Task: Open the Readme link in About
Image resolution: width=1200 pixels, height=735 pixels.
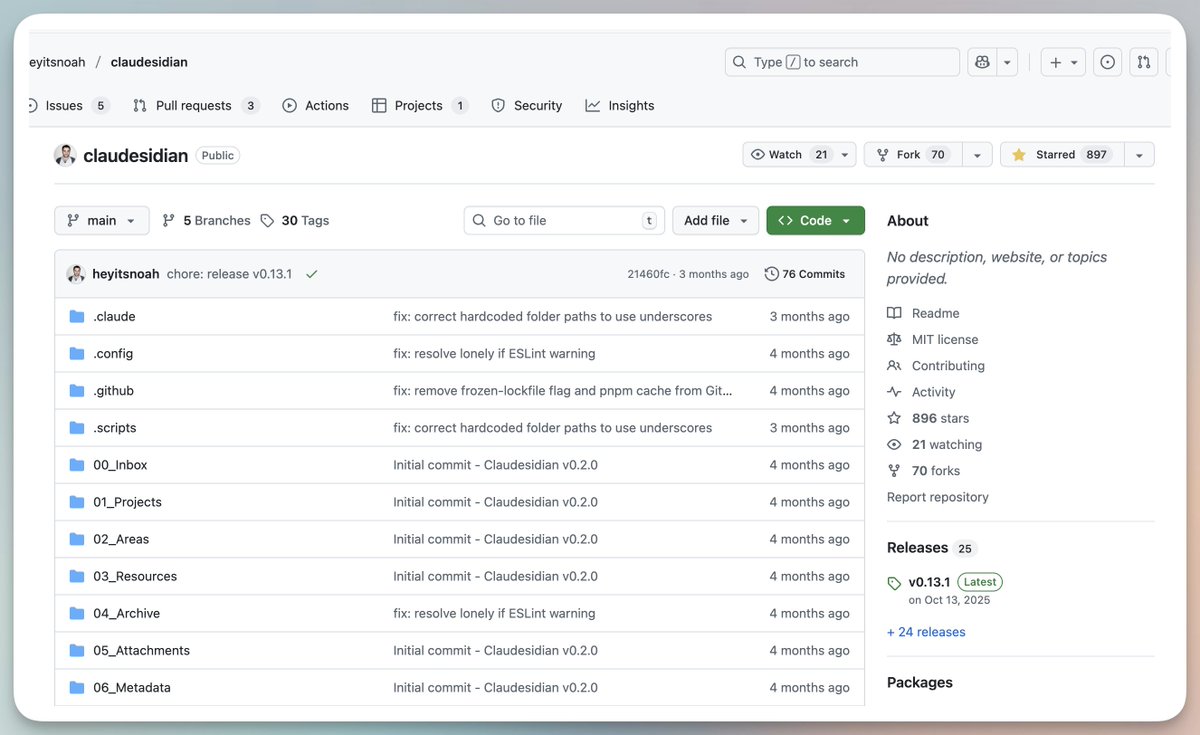Action: point(924,313)
